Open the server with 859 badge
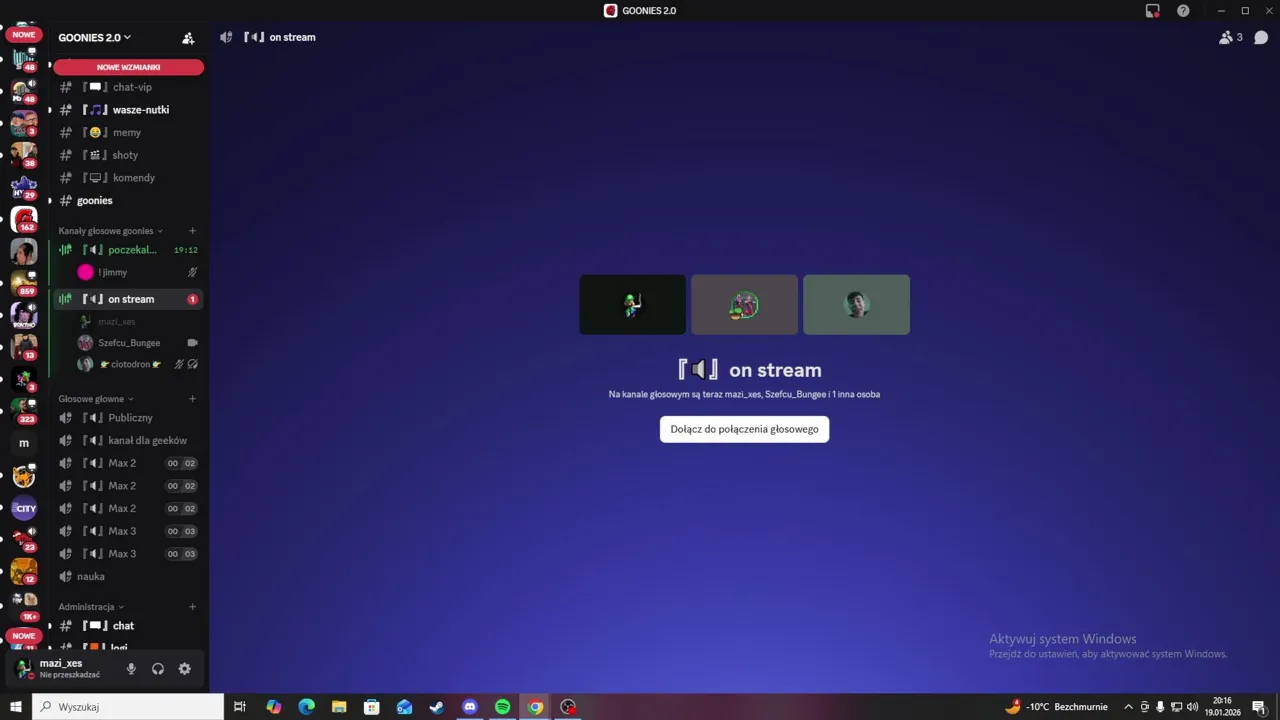The height and width of the screenshot is (720, 1280). click(x=24, y=284)
